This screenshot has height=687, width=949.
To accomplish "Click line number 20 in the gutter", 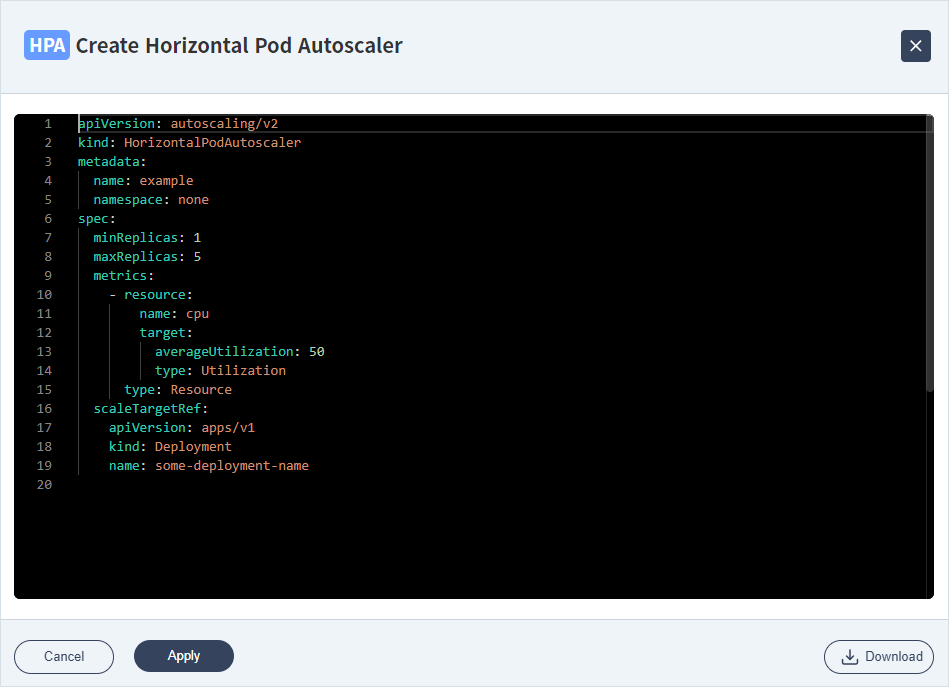I will point(44,485).
